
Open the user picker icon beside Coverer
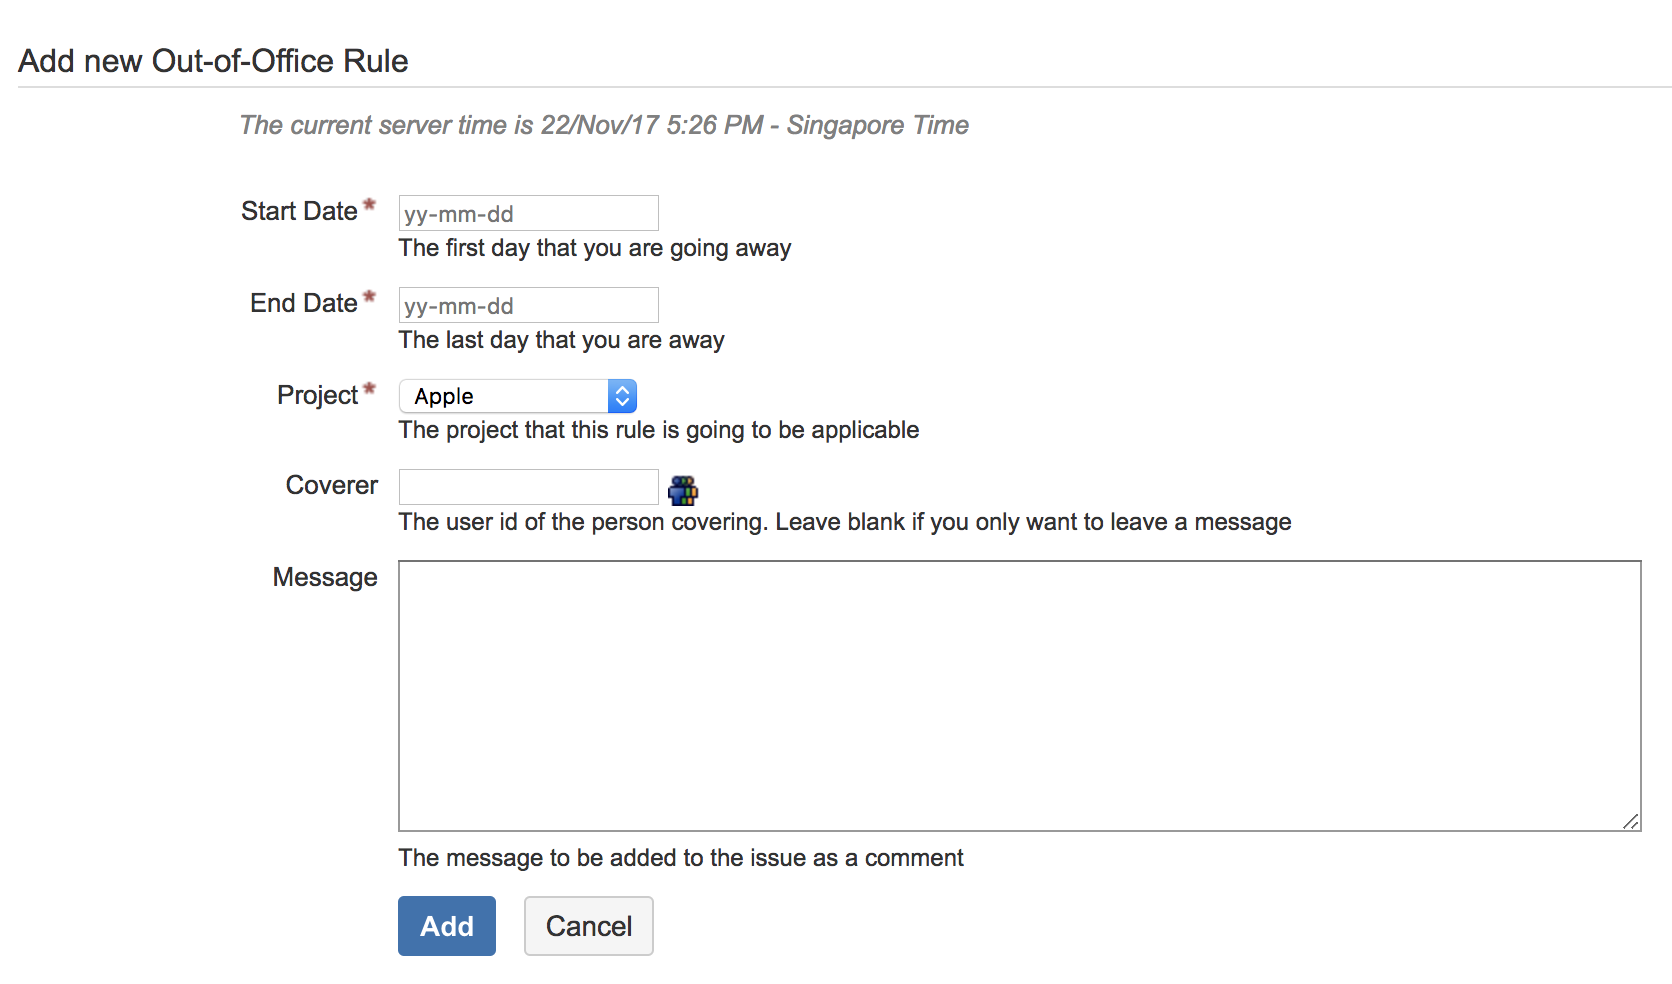coord(683,490)
